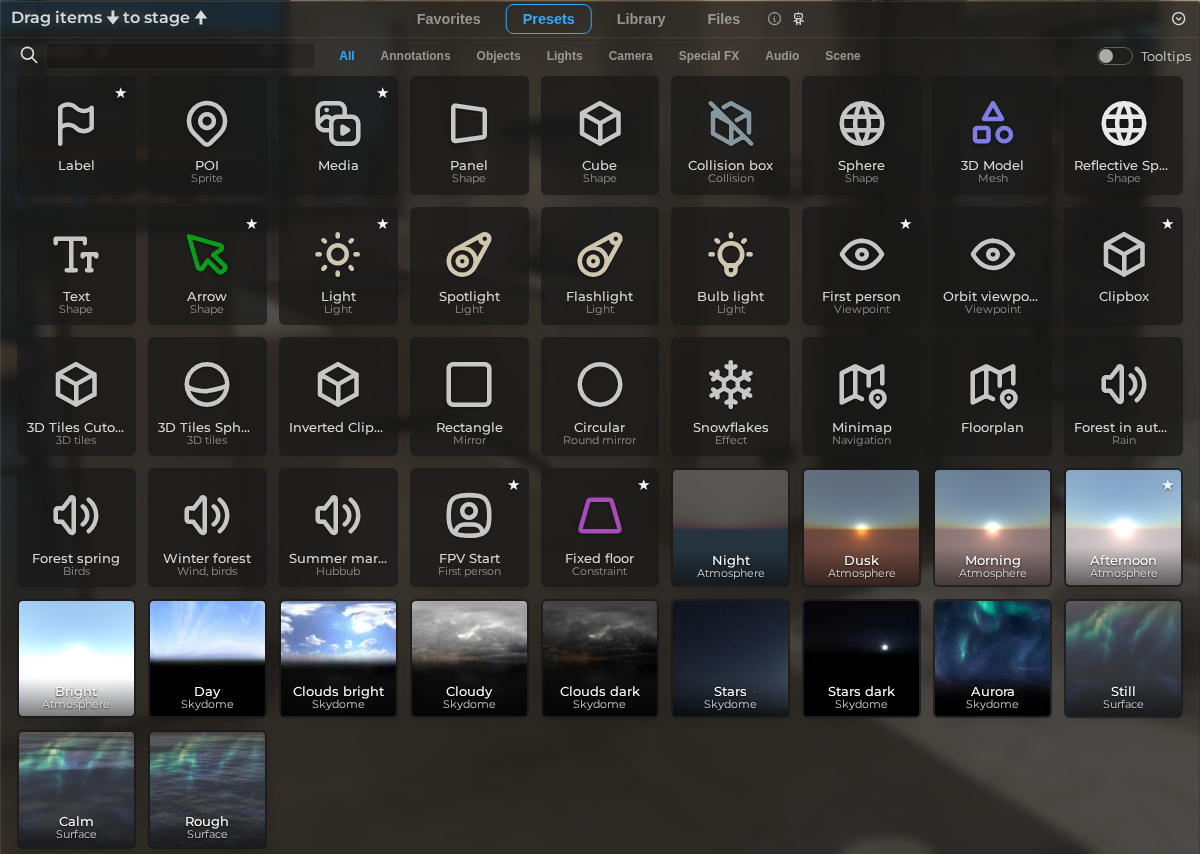Select the Spotlight preset
Screen dimensions: 1200x854
tap(469, 266)
